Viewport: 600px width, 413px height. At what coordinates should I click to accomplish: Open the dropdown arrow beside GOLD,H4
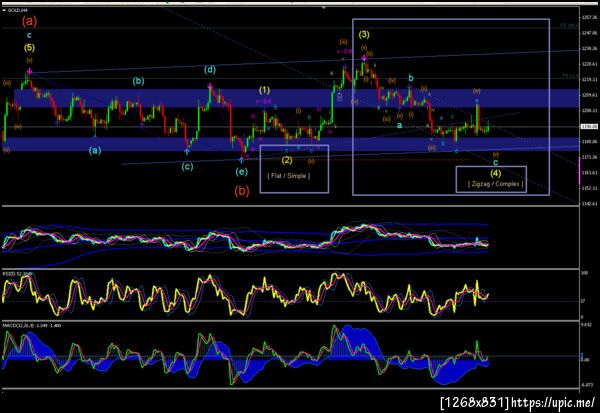tap(4, 10)
